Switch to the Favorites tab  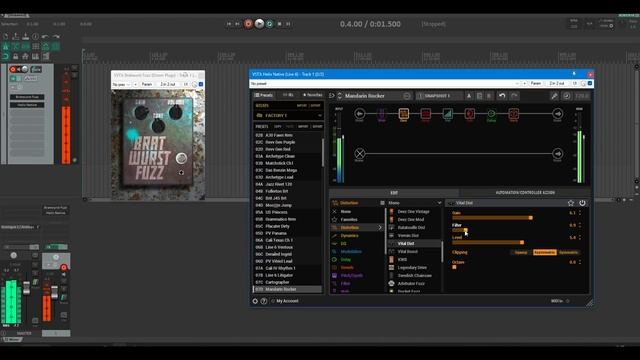[x=312, y=95]
